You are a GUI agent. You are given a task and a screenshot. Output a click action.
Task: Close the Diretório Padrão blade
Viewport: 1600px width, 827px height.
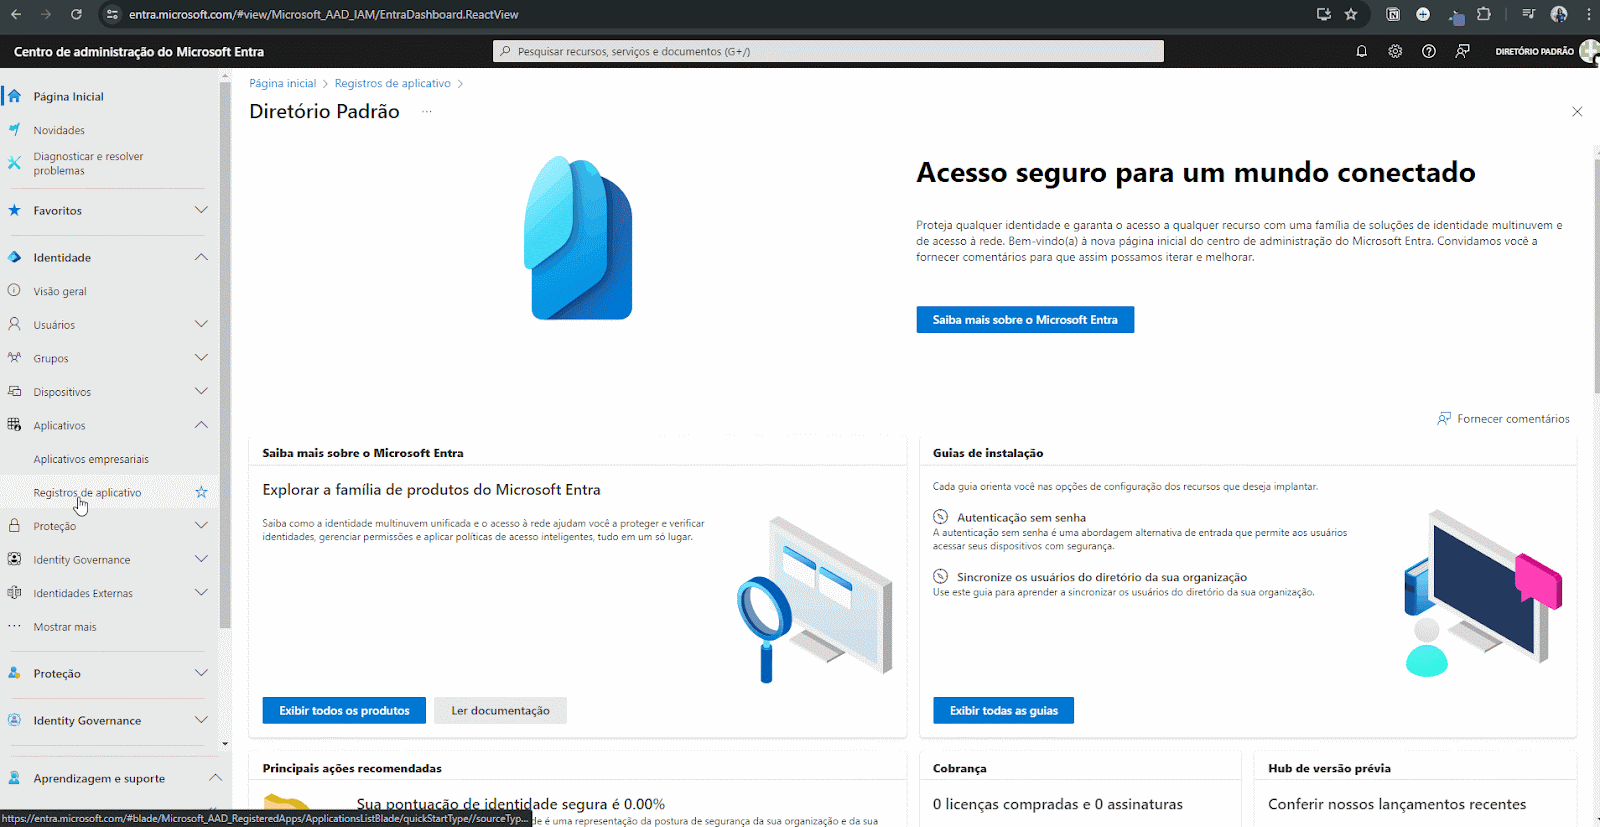pos(1577,111)
